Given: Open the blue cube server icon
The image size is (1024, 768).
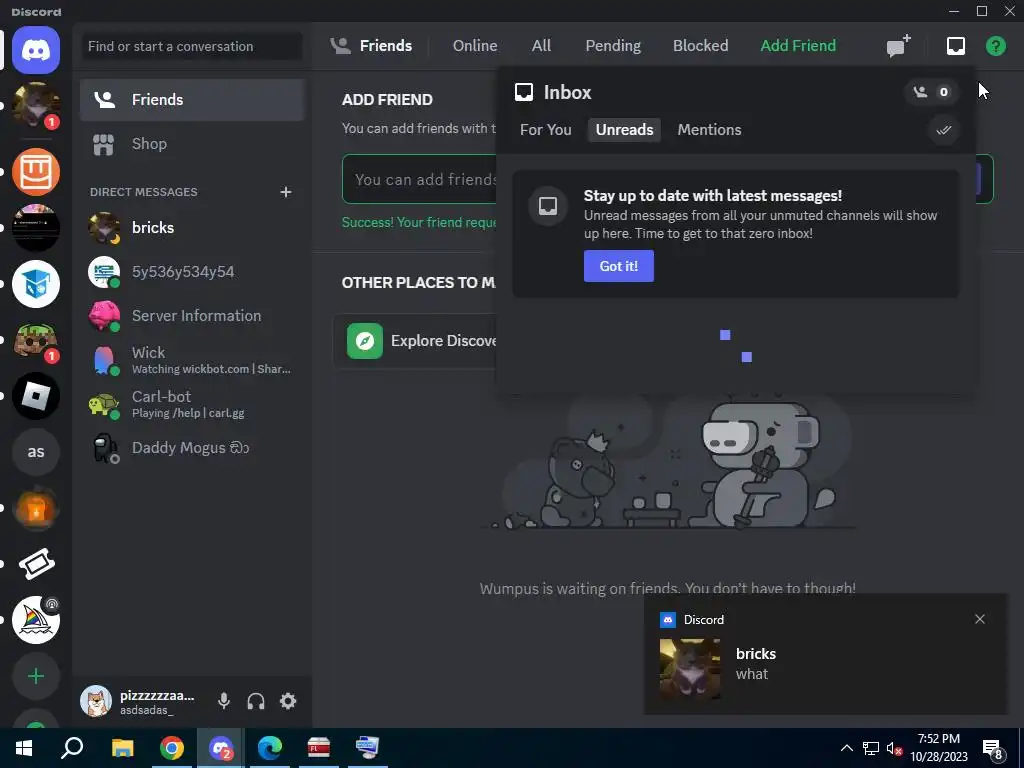Looking at the screenshot, I should click(36, 284).
